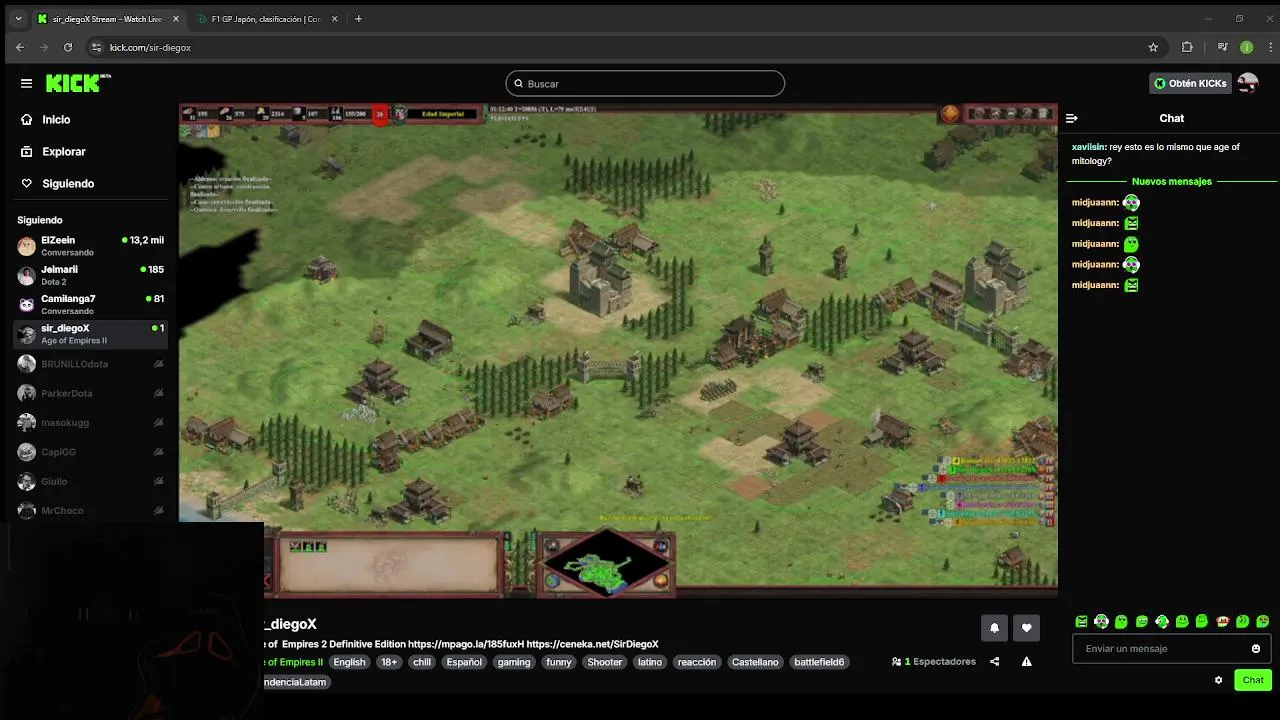Open the ceneka.net/SirDiegoX link
The image size is (1280, 720).
coord(592,644)
